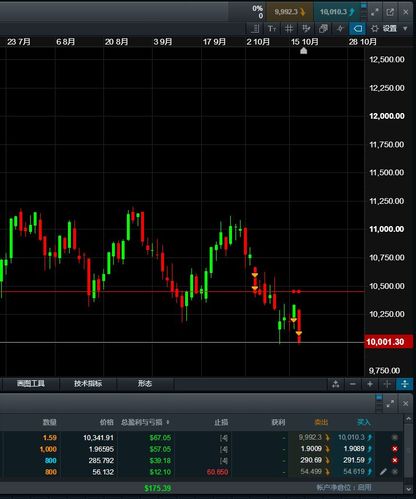Zoom out the chart with minus icon

(353, 384)
